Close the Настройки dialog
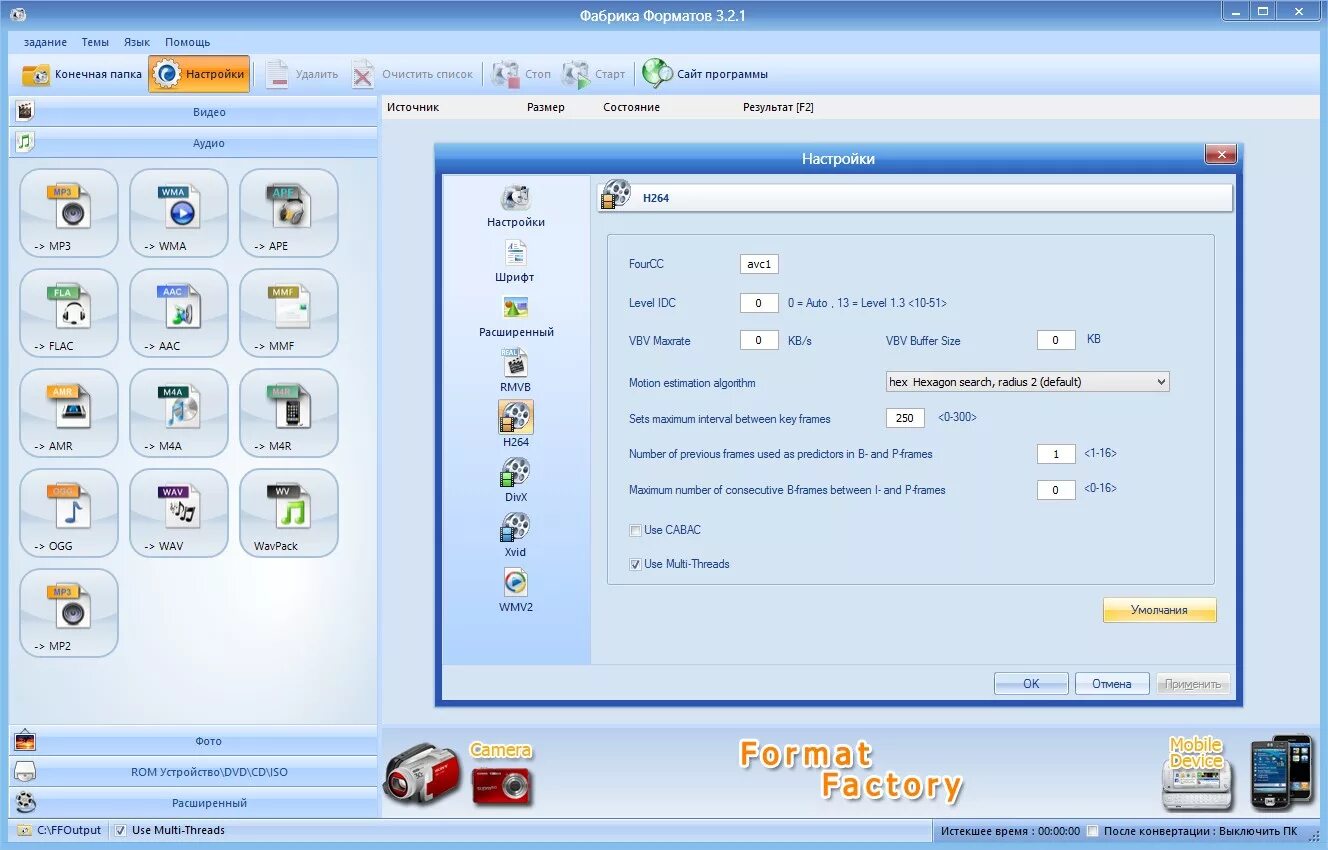 point(1220,154)
